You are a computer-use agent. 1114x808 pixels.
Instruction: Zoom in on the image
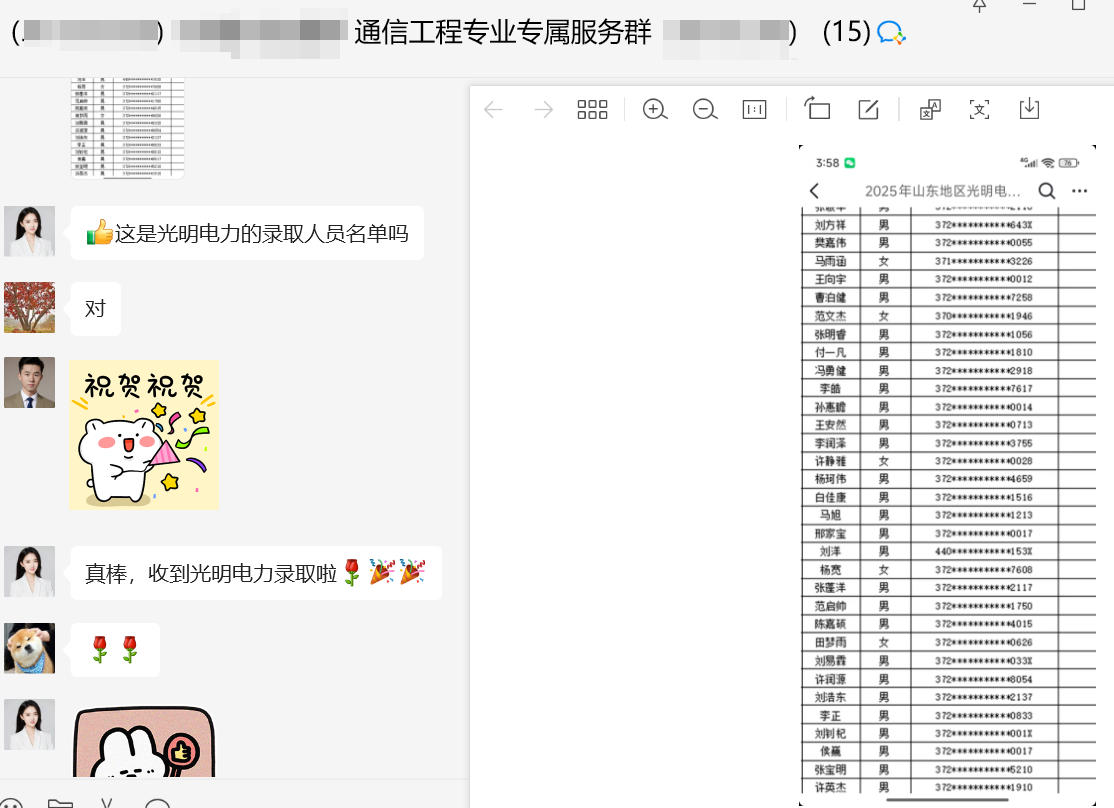tap(655, 110)
